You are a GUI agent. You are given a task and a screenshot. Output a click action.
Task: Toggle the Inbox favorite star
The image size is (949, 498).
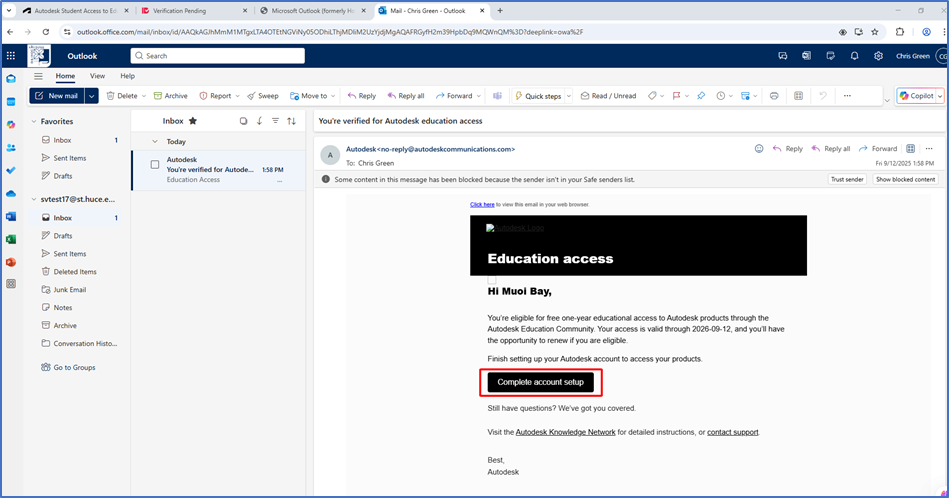193,121
